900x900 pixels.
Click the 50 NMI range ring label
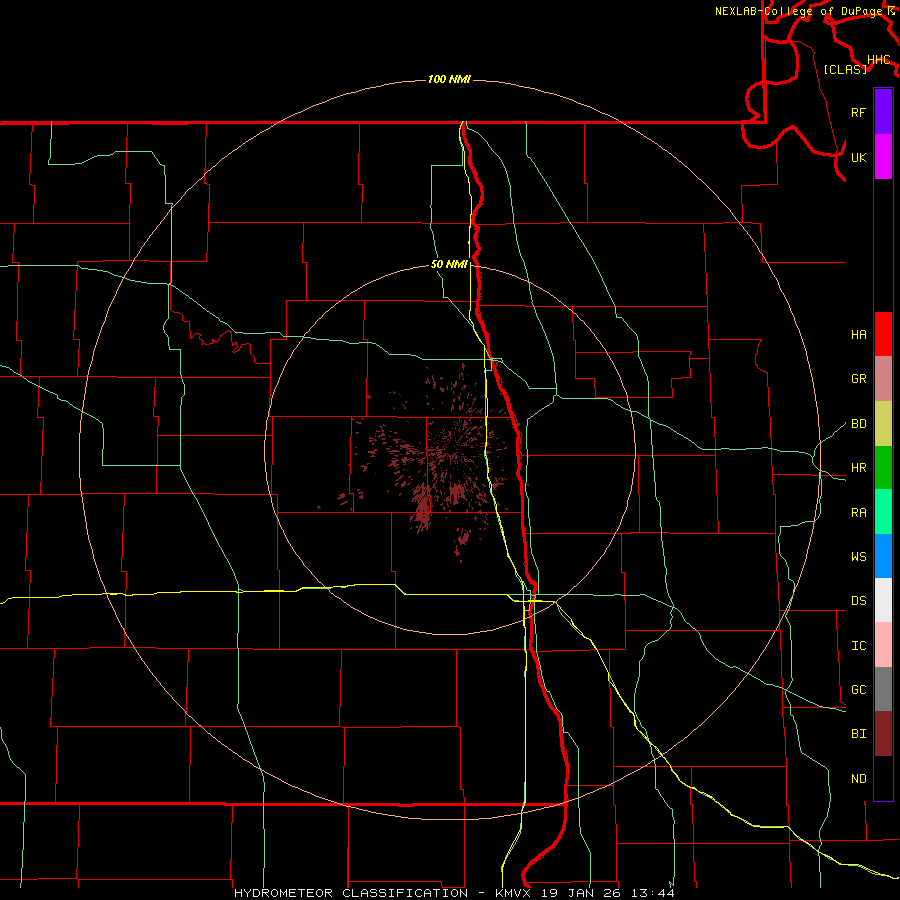449,264
